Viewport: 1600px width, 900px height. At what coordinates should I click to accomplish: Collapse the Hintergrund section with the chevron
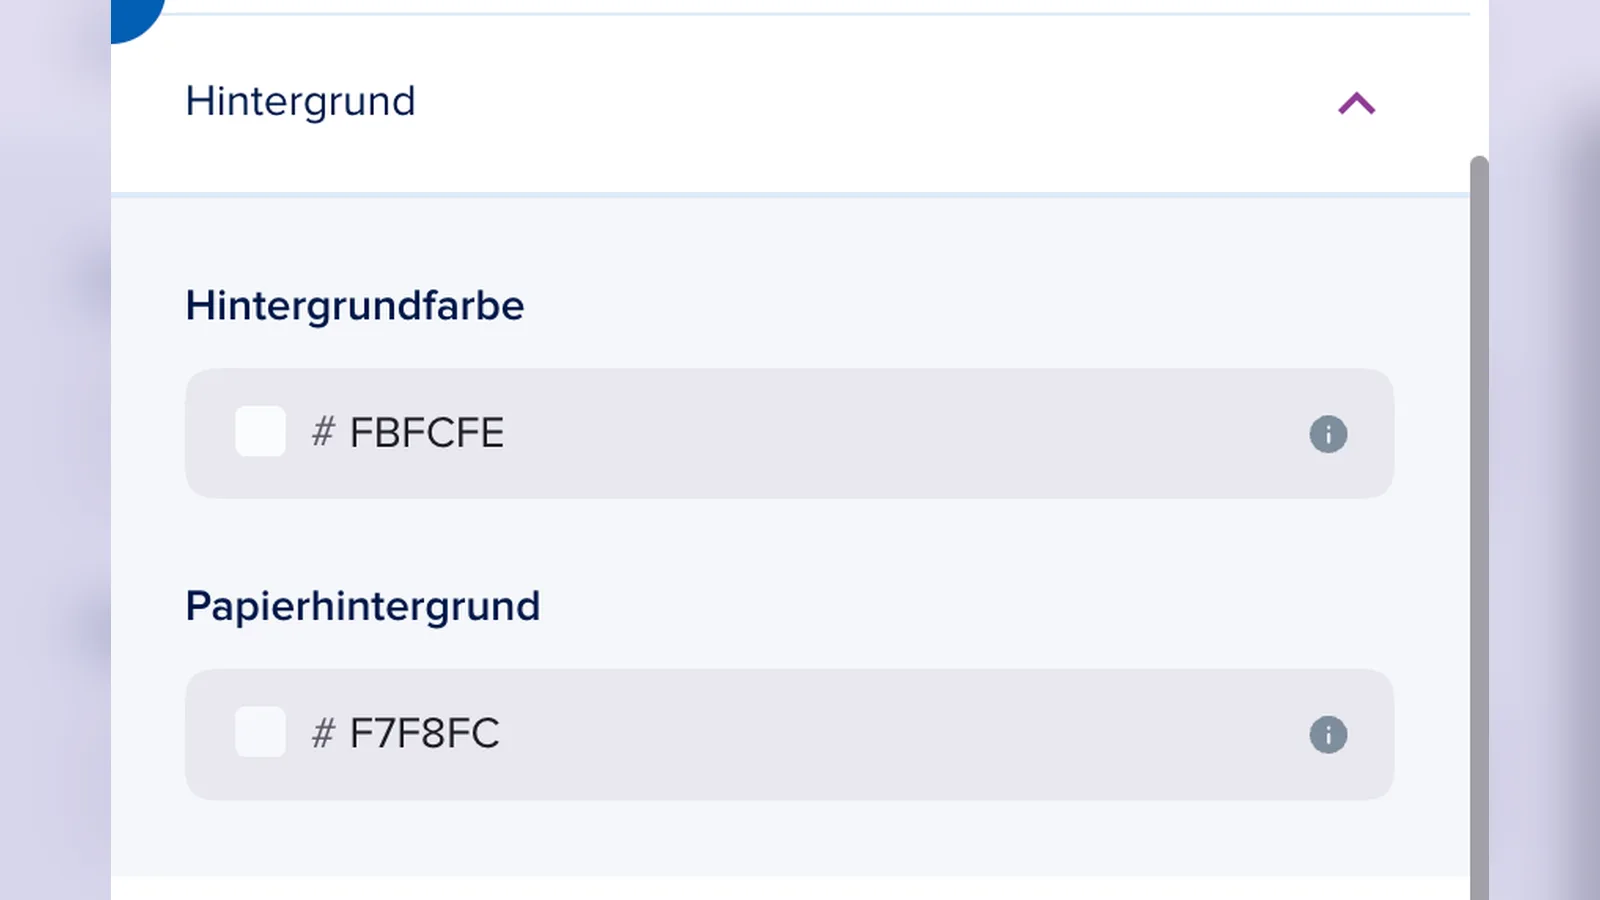pyautogui.click(x=1357, y=104)
